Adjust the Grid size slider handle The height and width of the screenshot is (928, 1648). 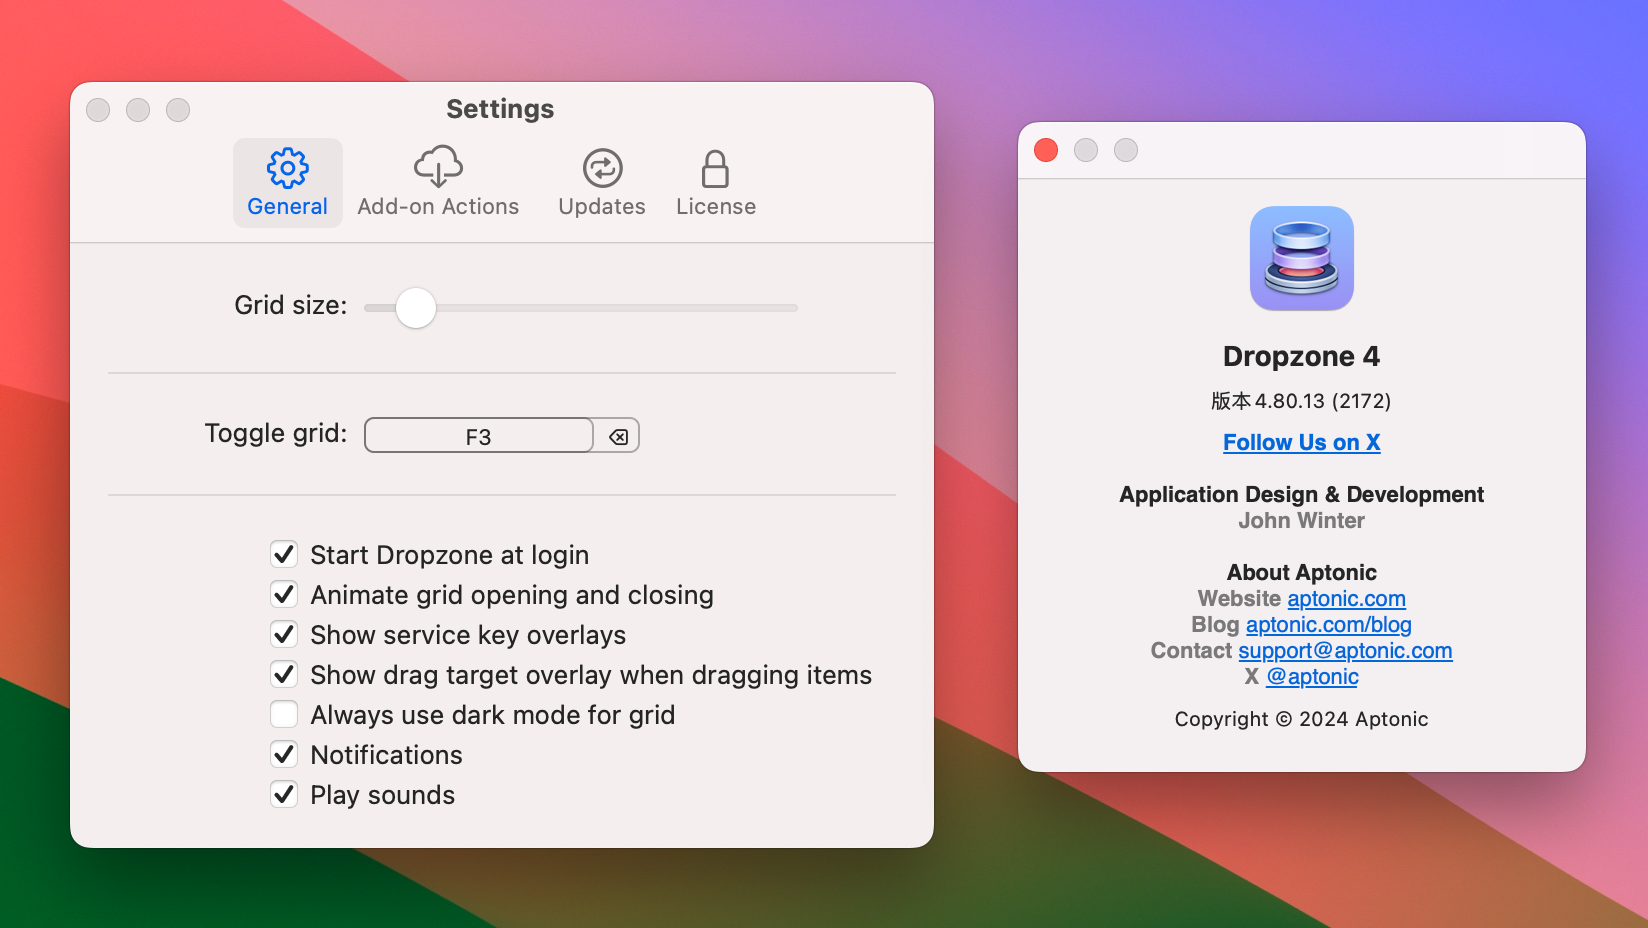tap(416, 308)
